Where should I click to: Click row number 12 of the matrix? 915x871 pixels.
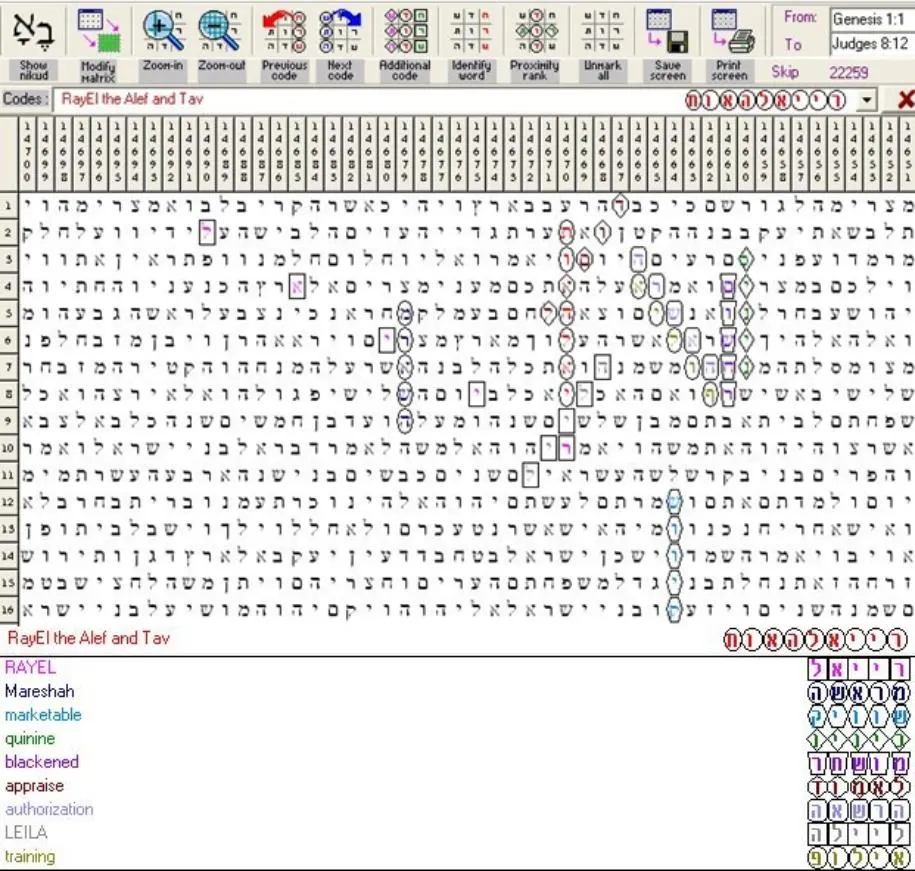coord(9,502)
